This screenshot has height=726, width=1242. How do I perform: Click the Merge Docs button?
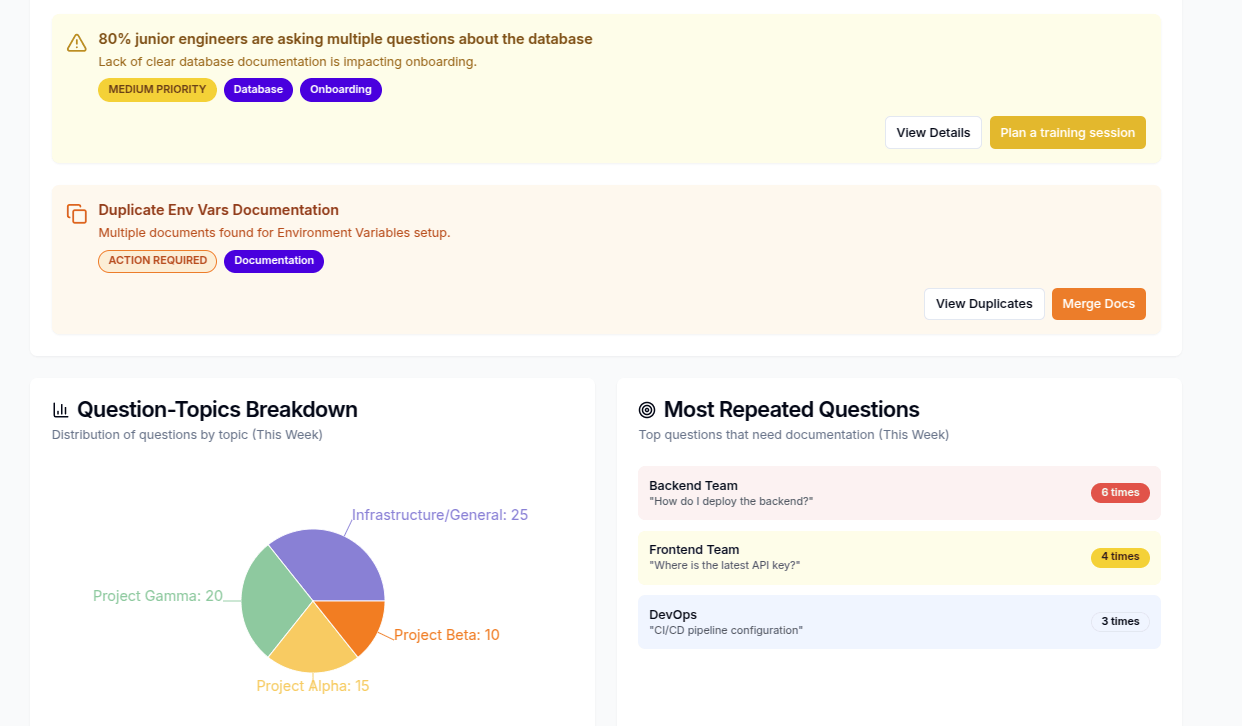pyautogui.click(x=1098, y=303)
